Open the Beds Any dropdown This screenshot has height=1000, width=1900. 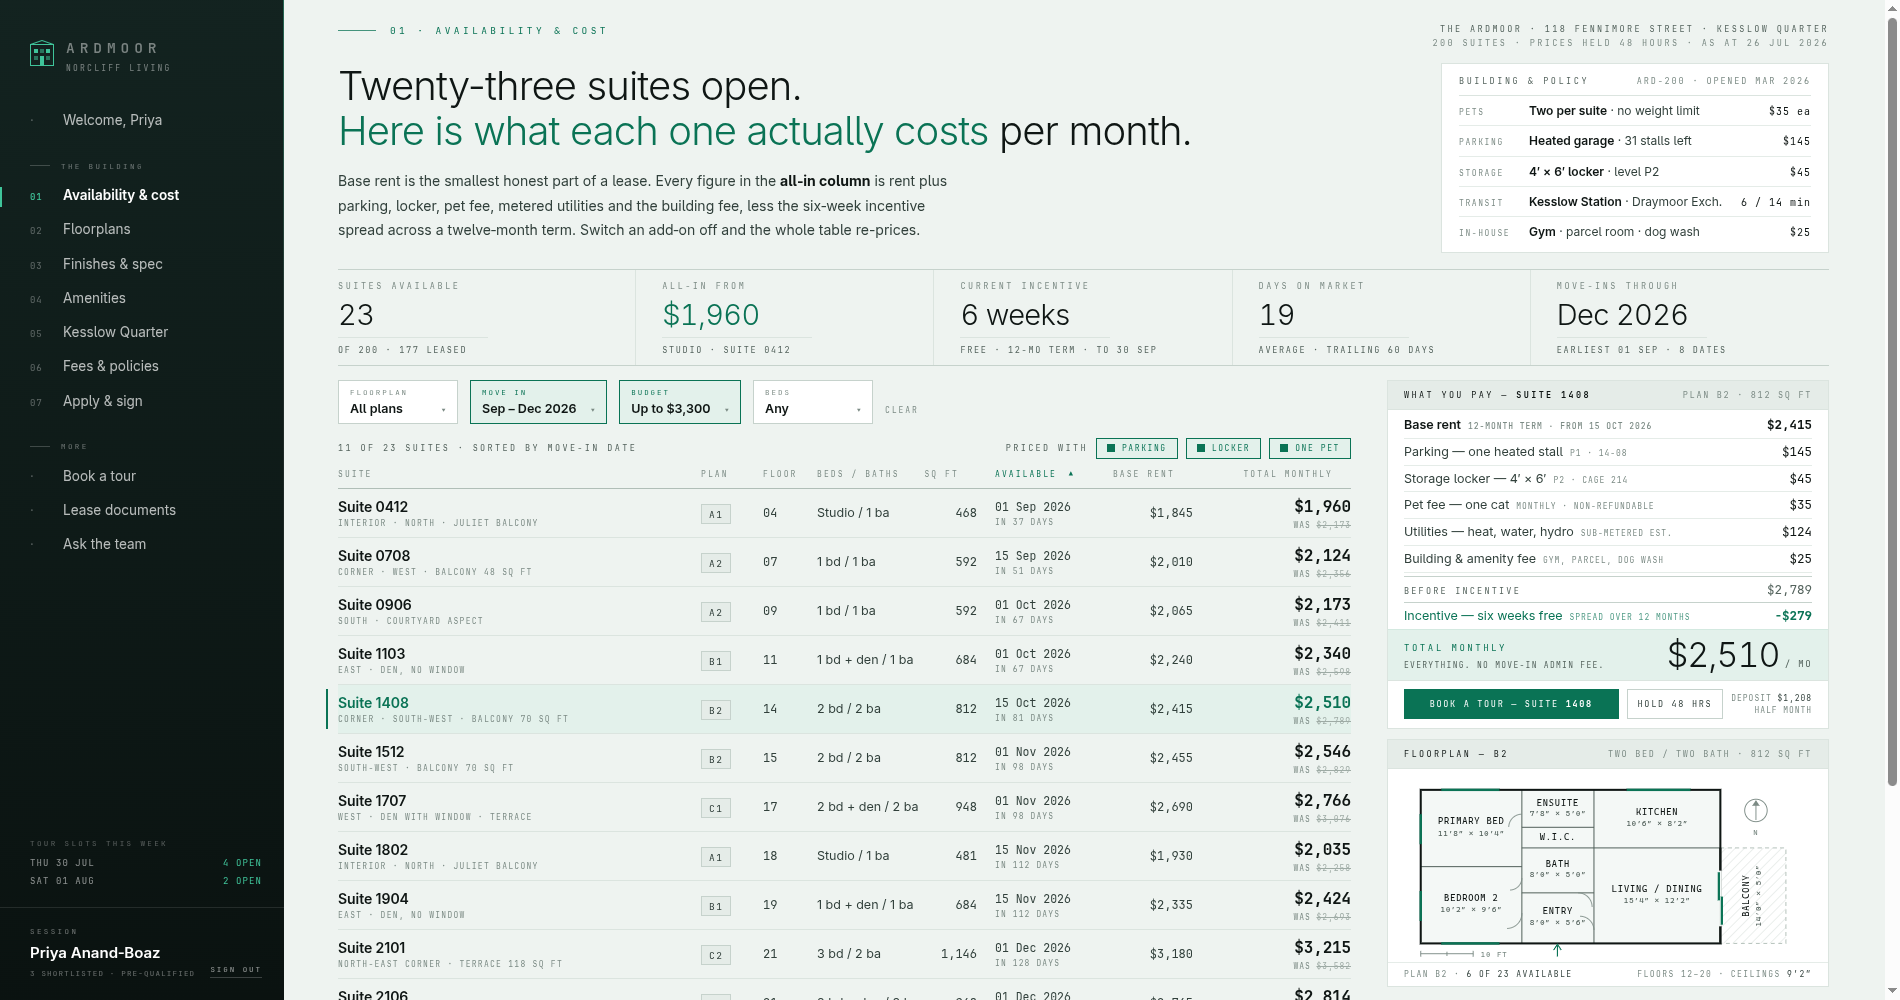click(813, 402)
